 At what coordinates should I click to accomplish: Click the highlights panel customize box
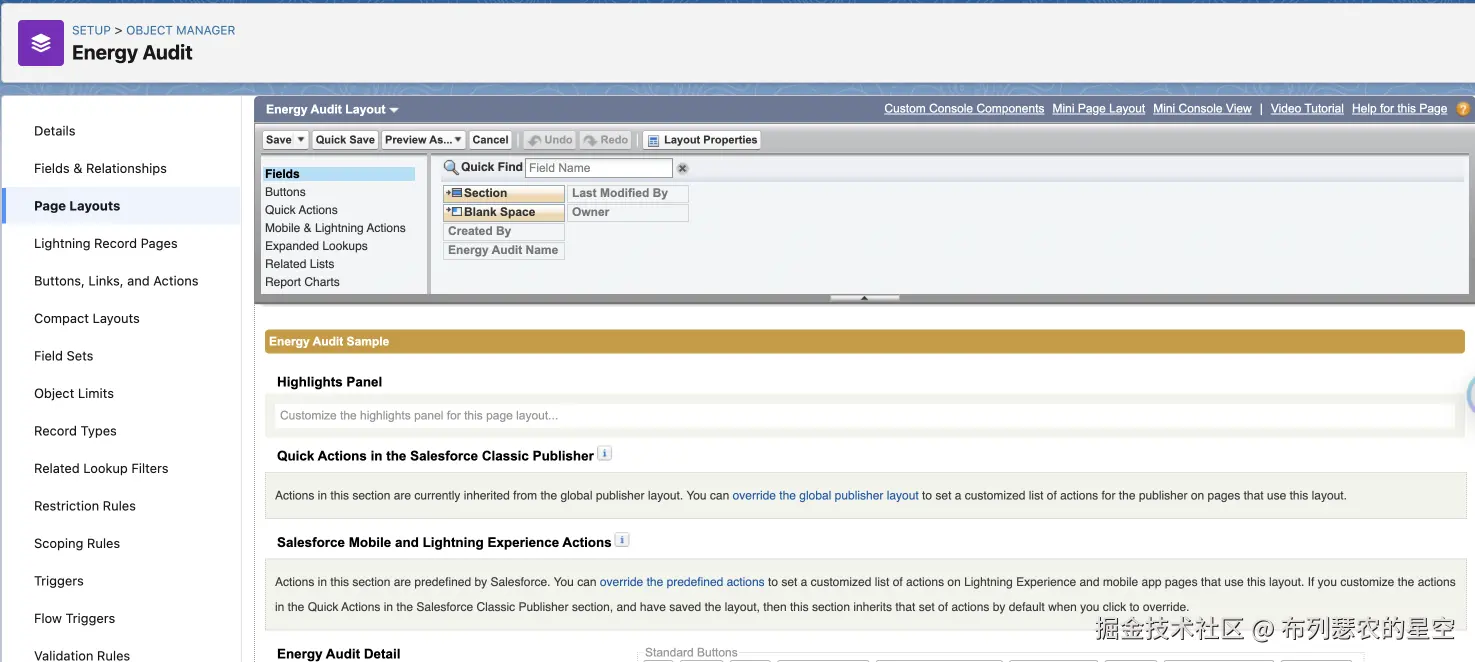[864, 415]
